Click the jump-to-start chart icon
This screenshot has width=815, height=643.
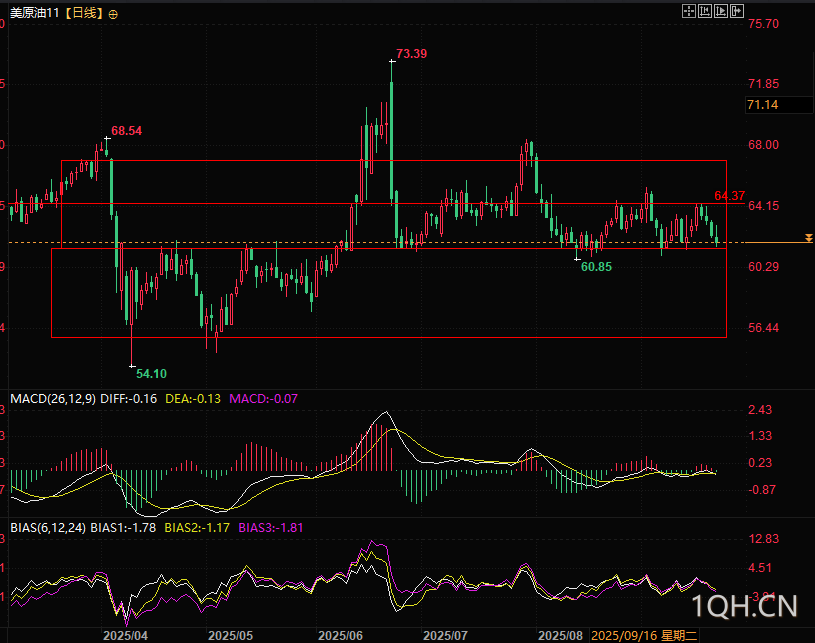point(704,12)
